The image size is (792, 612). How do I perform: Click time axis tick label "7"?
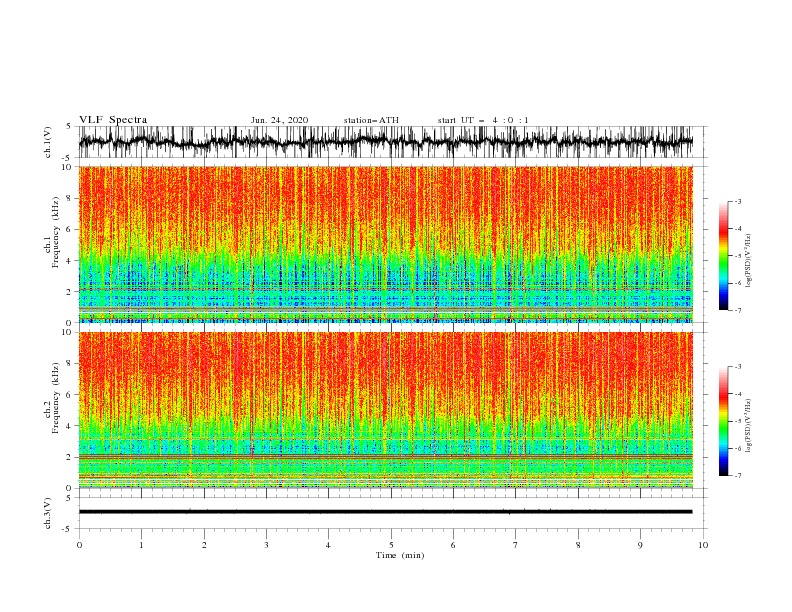(515, 545)
